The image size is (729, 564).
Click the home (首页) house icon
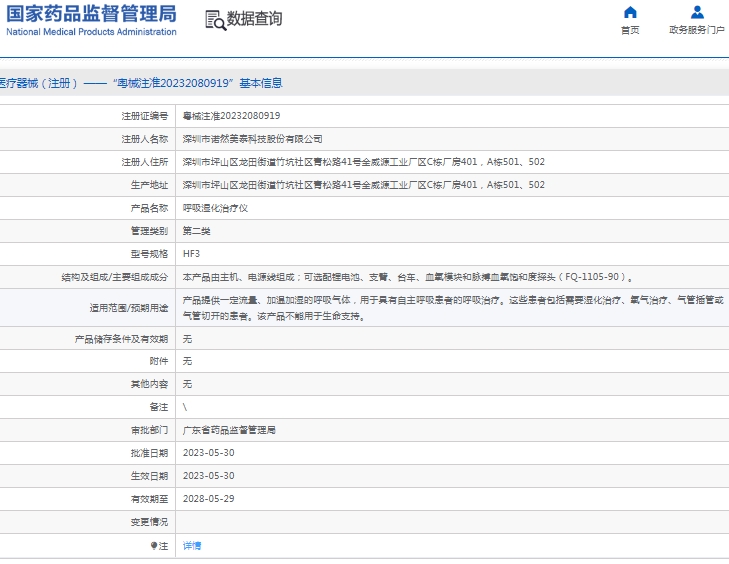coord(630,12)
